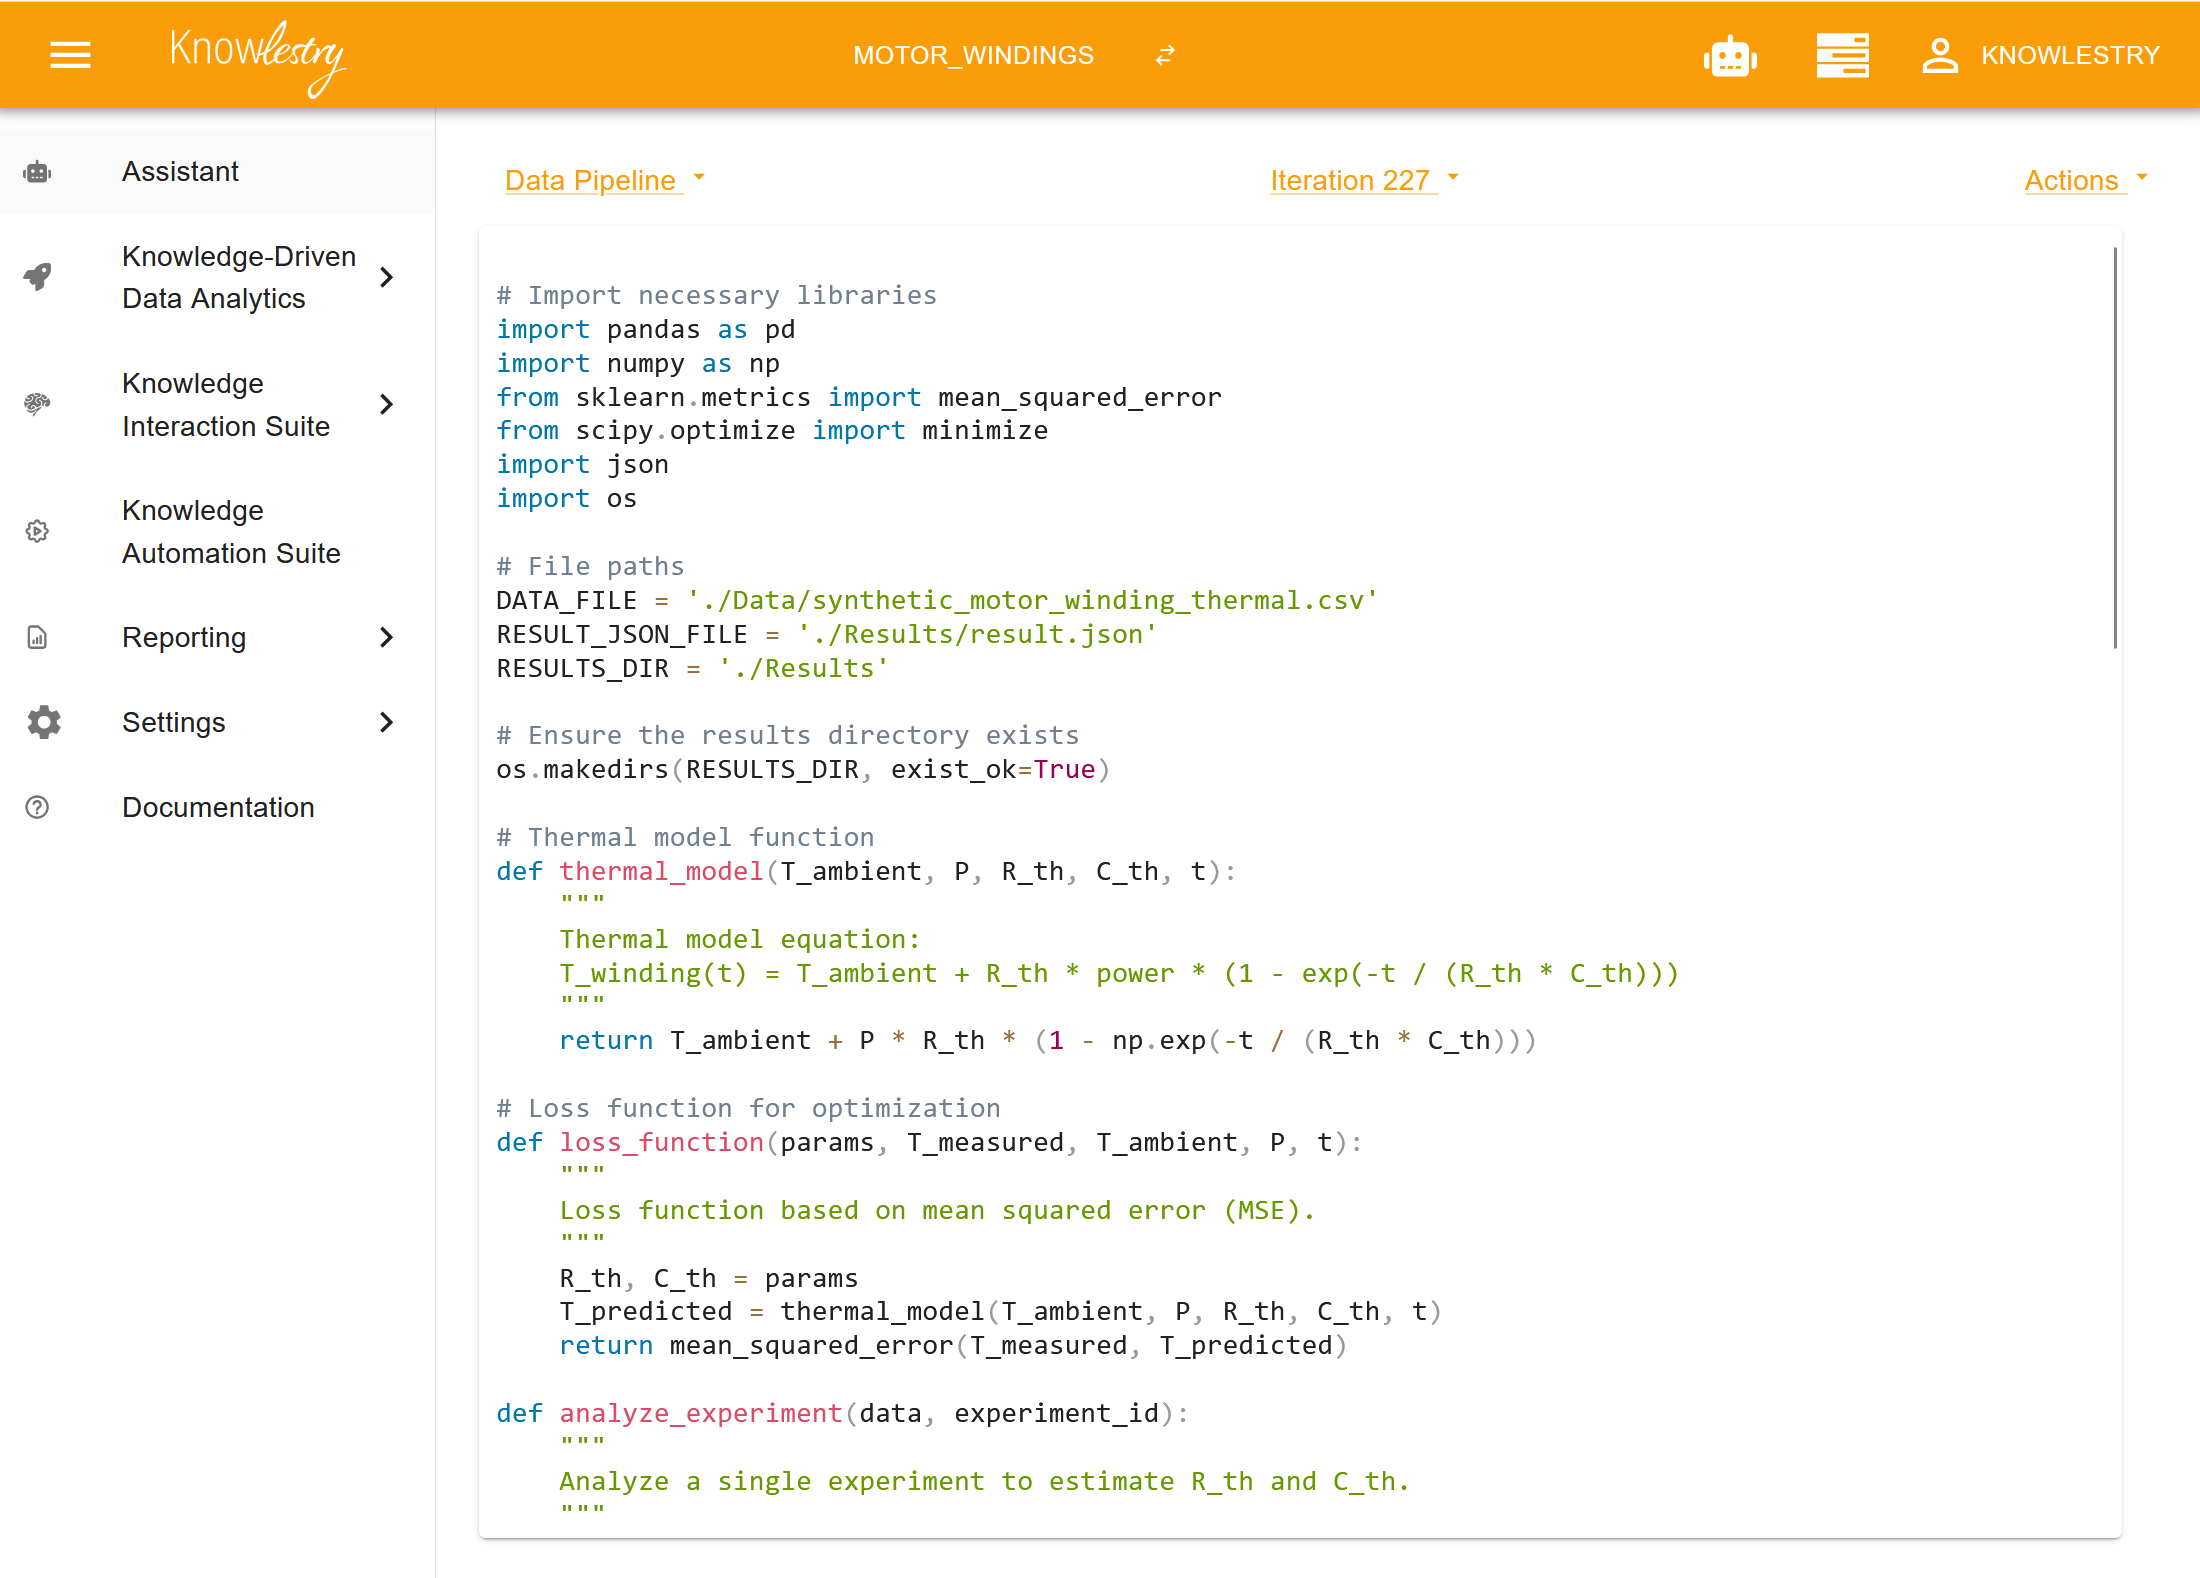Click the Reporting document icon
Screen dimensions: 2200x1578
[x=37, y=637]
